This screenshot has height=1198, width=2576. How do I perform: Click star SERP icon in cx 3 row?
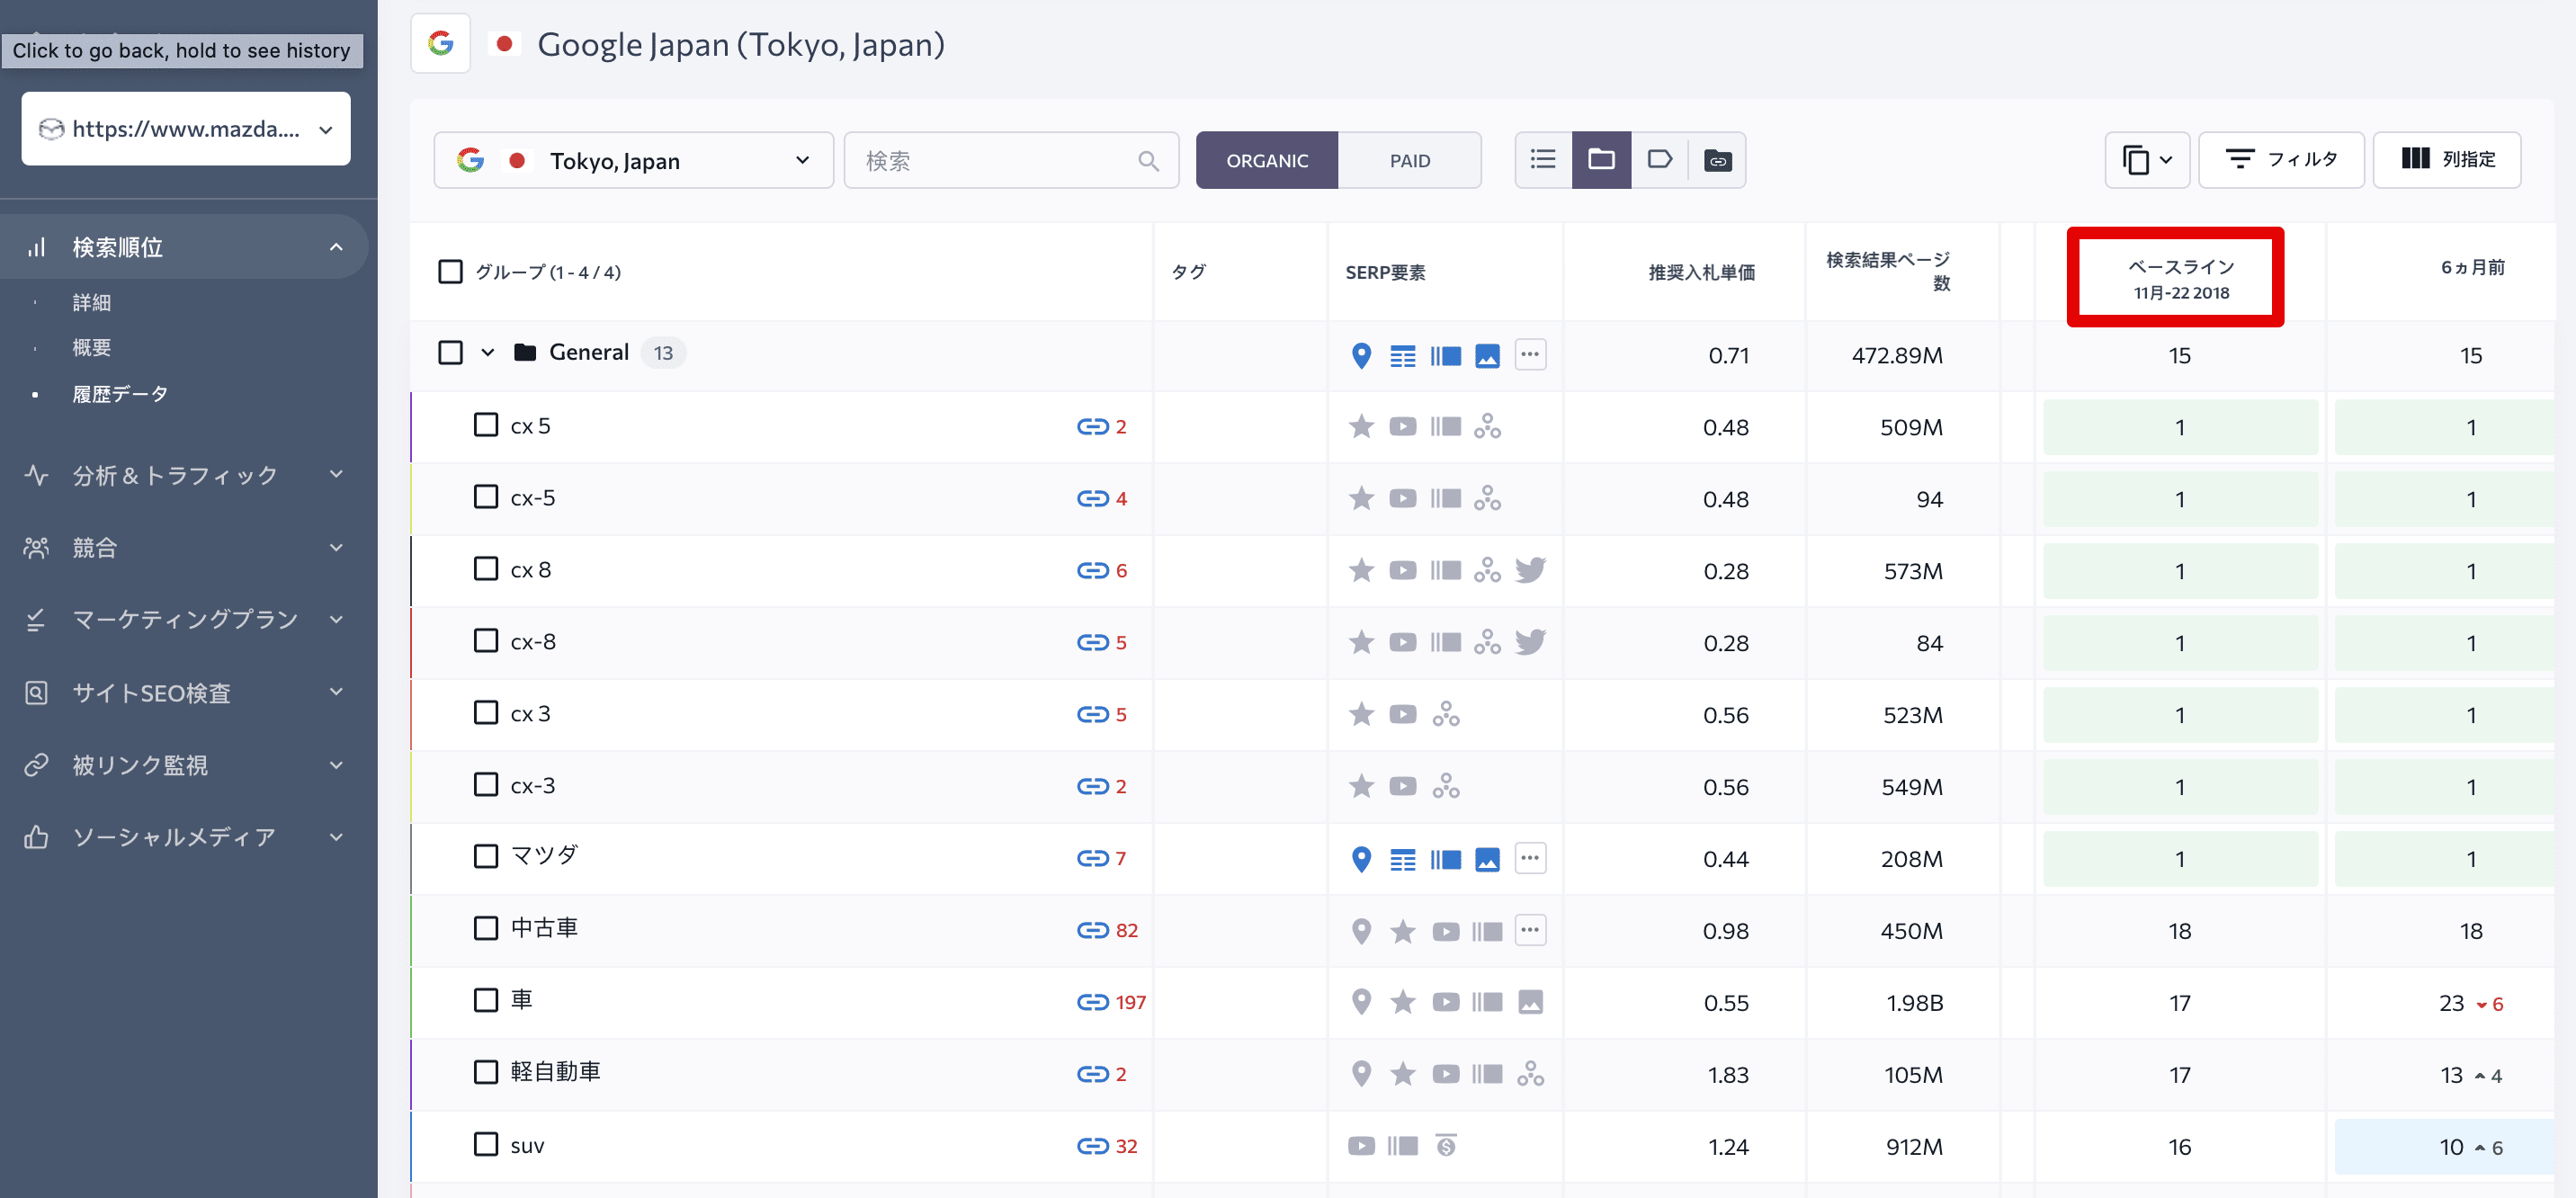pos(1361,715)
